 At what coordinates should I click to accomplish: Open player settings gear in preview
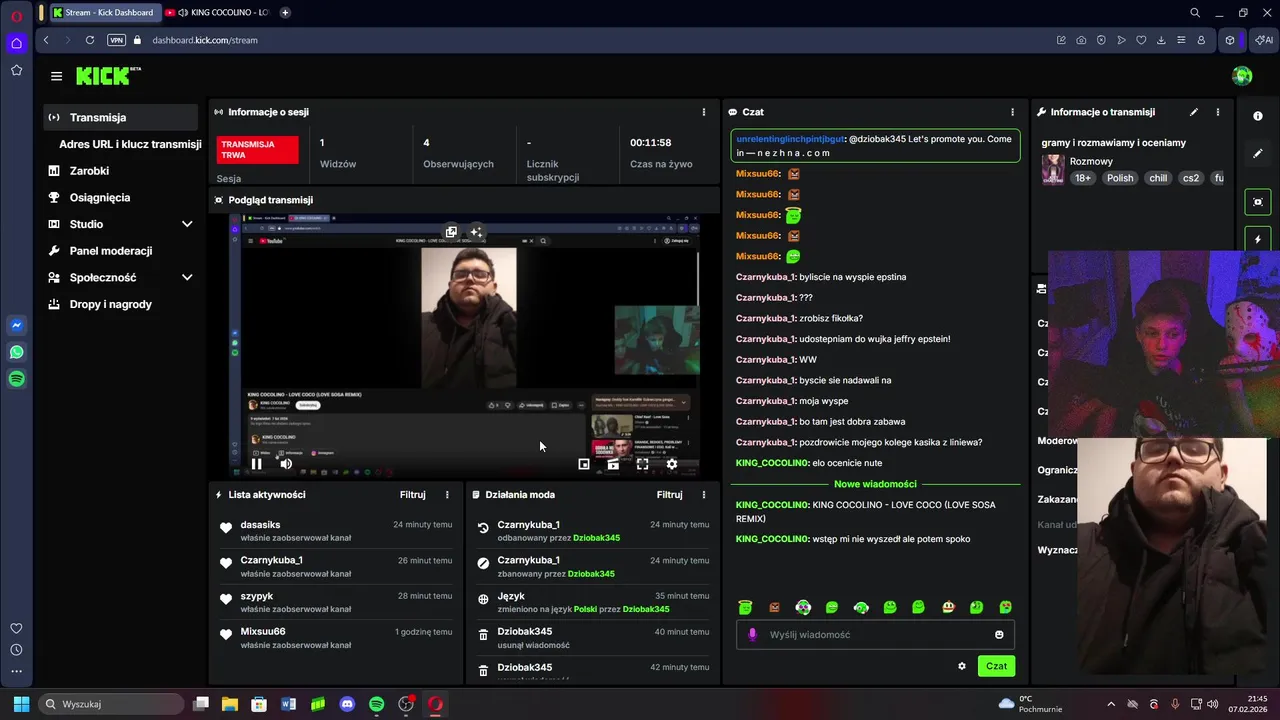(x=672, y=464)
